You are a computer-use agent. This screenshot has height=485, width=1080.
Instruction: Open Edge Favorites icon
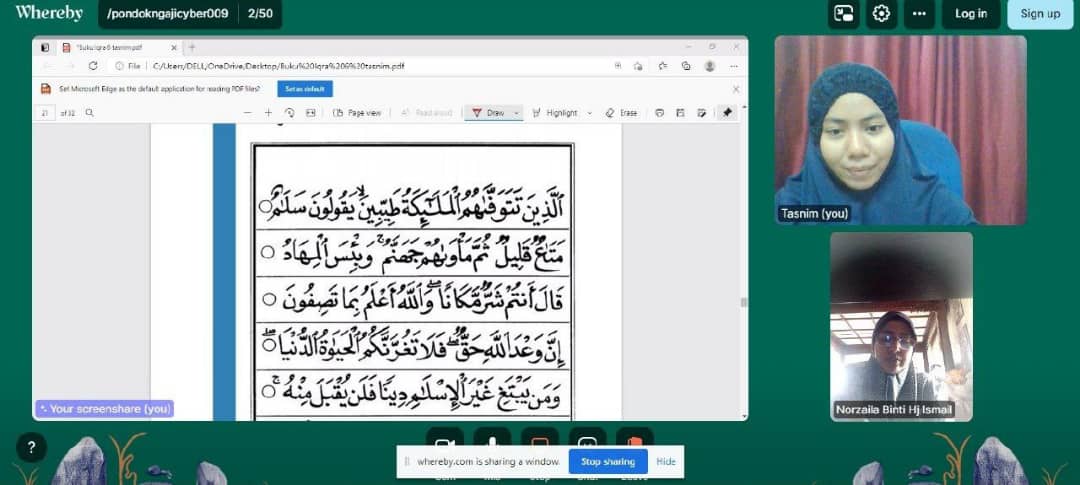click(x=663, y=66)
